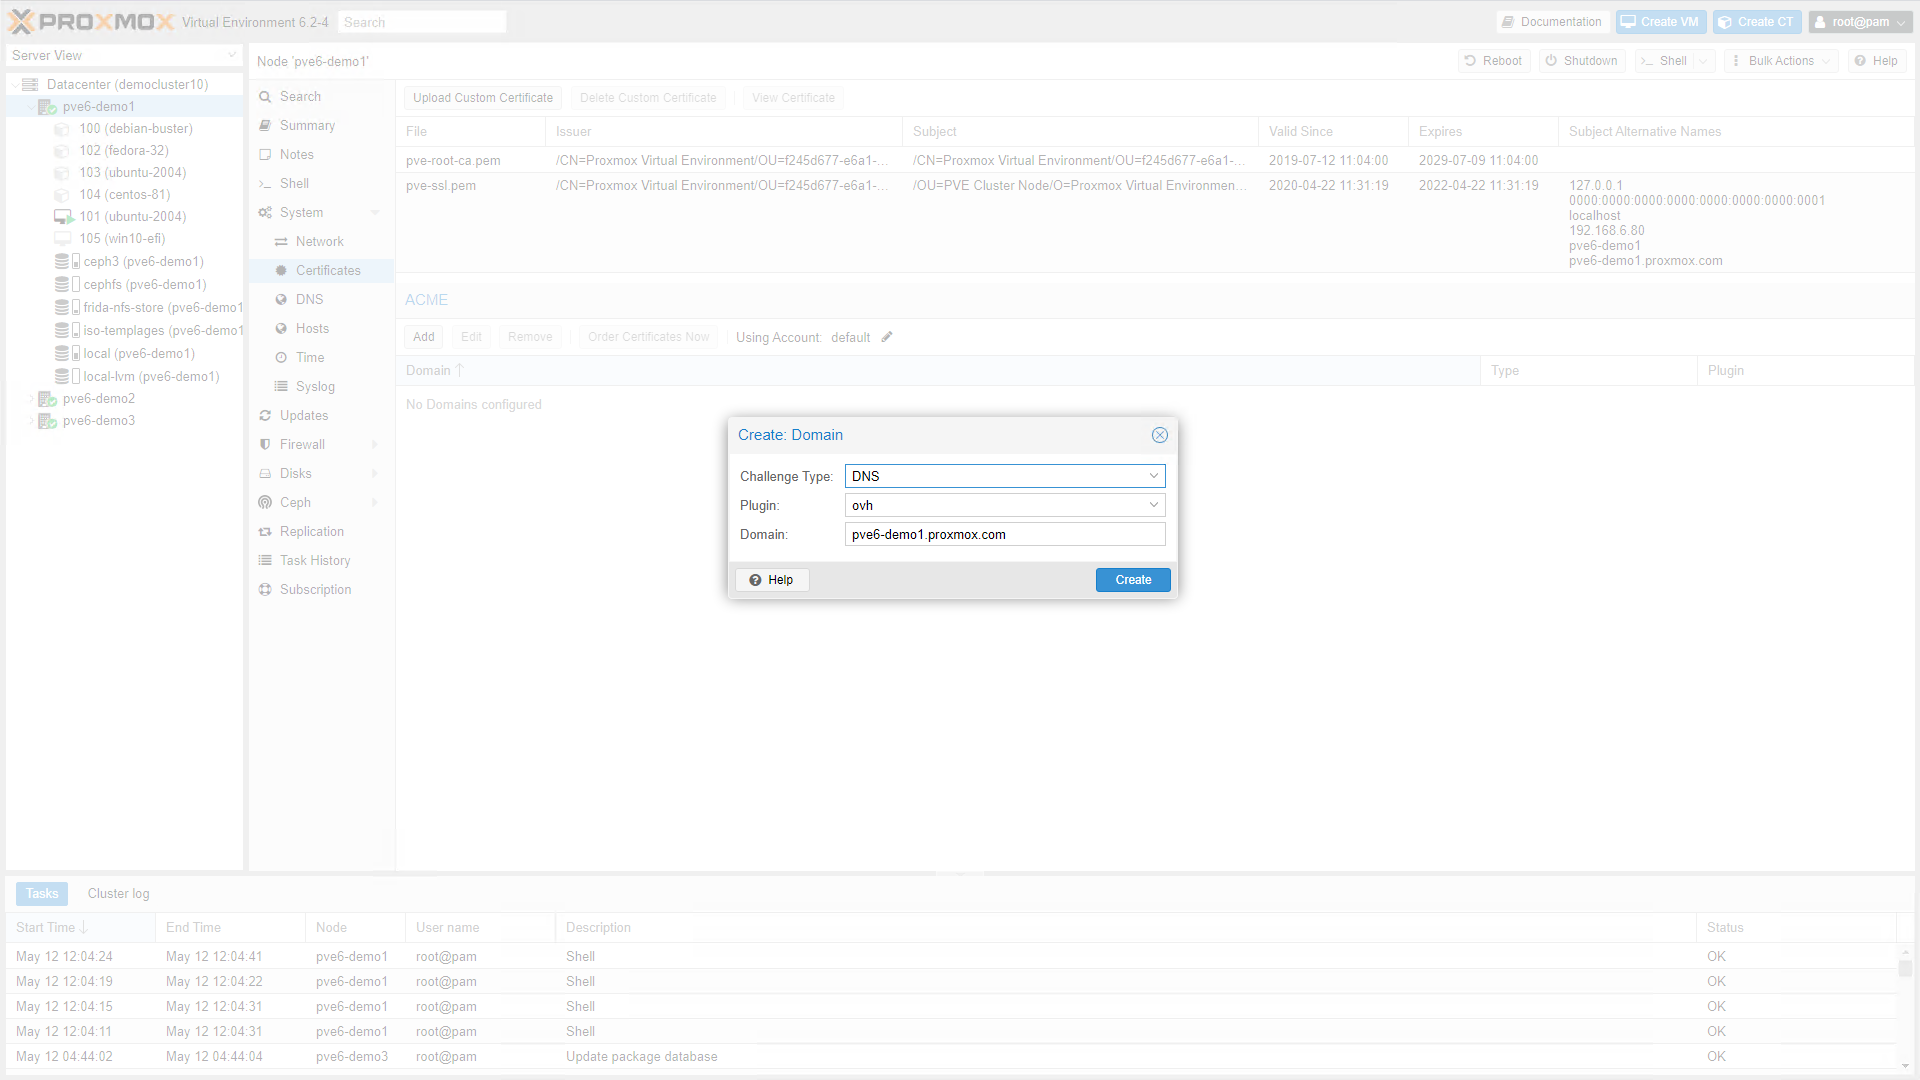Click the DNS globe icon
1920x1080 pixels.
281,300
